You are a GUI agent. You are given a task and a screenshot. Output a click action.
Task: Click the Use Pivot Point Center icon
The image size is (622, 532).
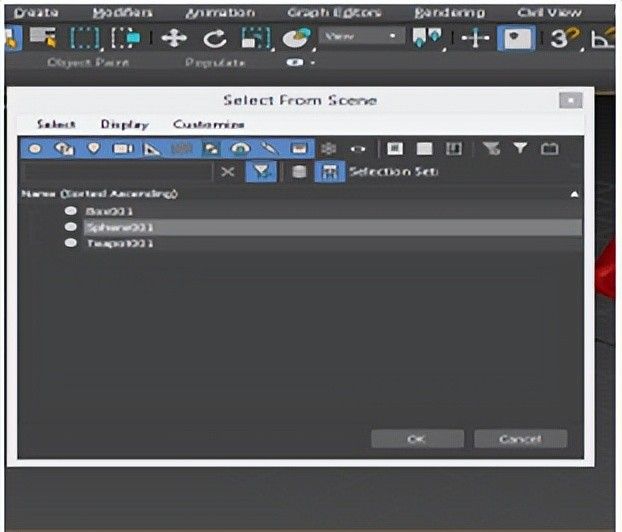click(x=427, y=38)
